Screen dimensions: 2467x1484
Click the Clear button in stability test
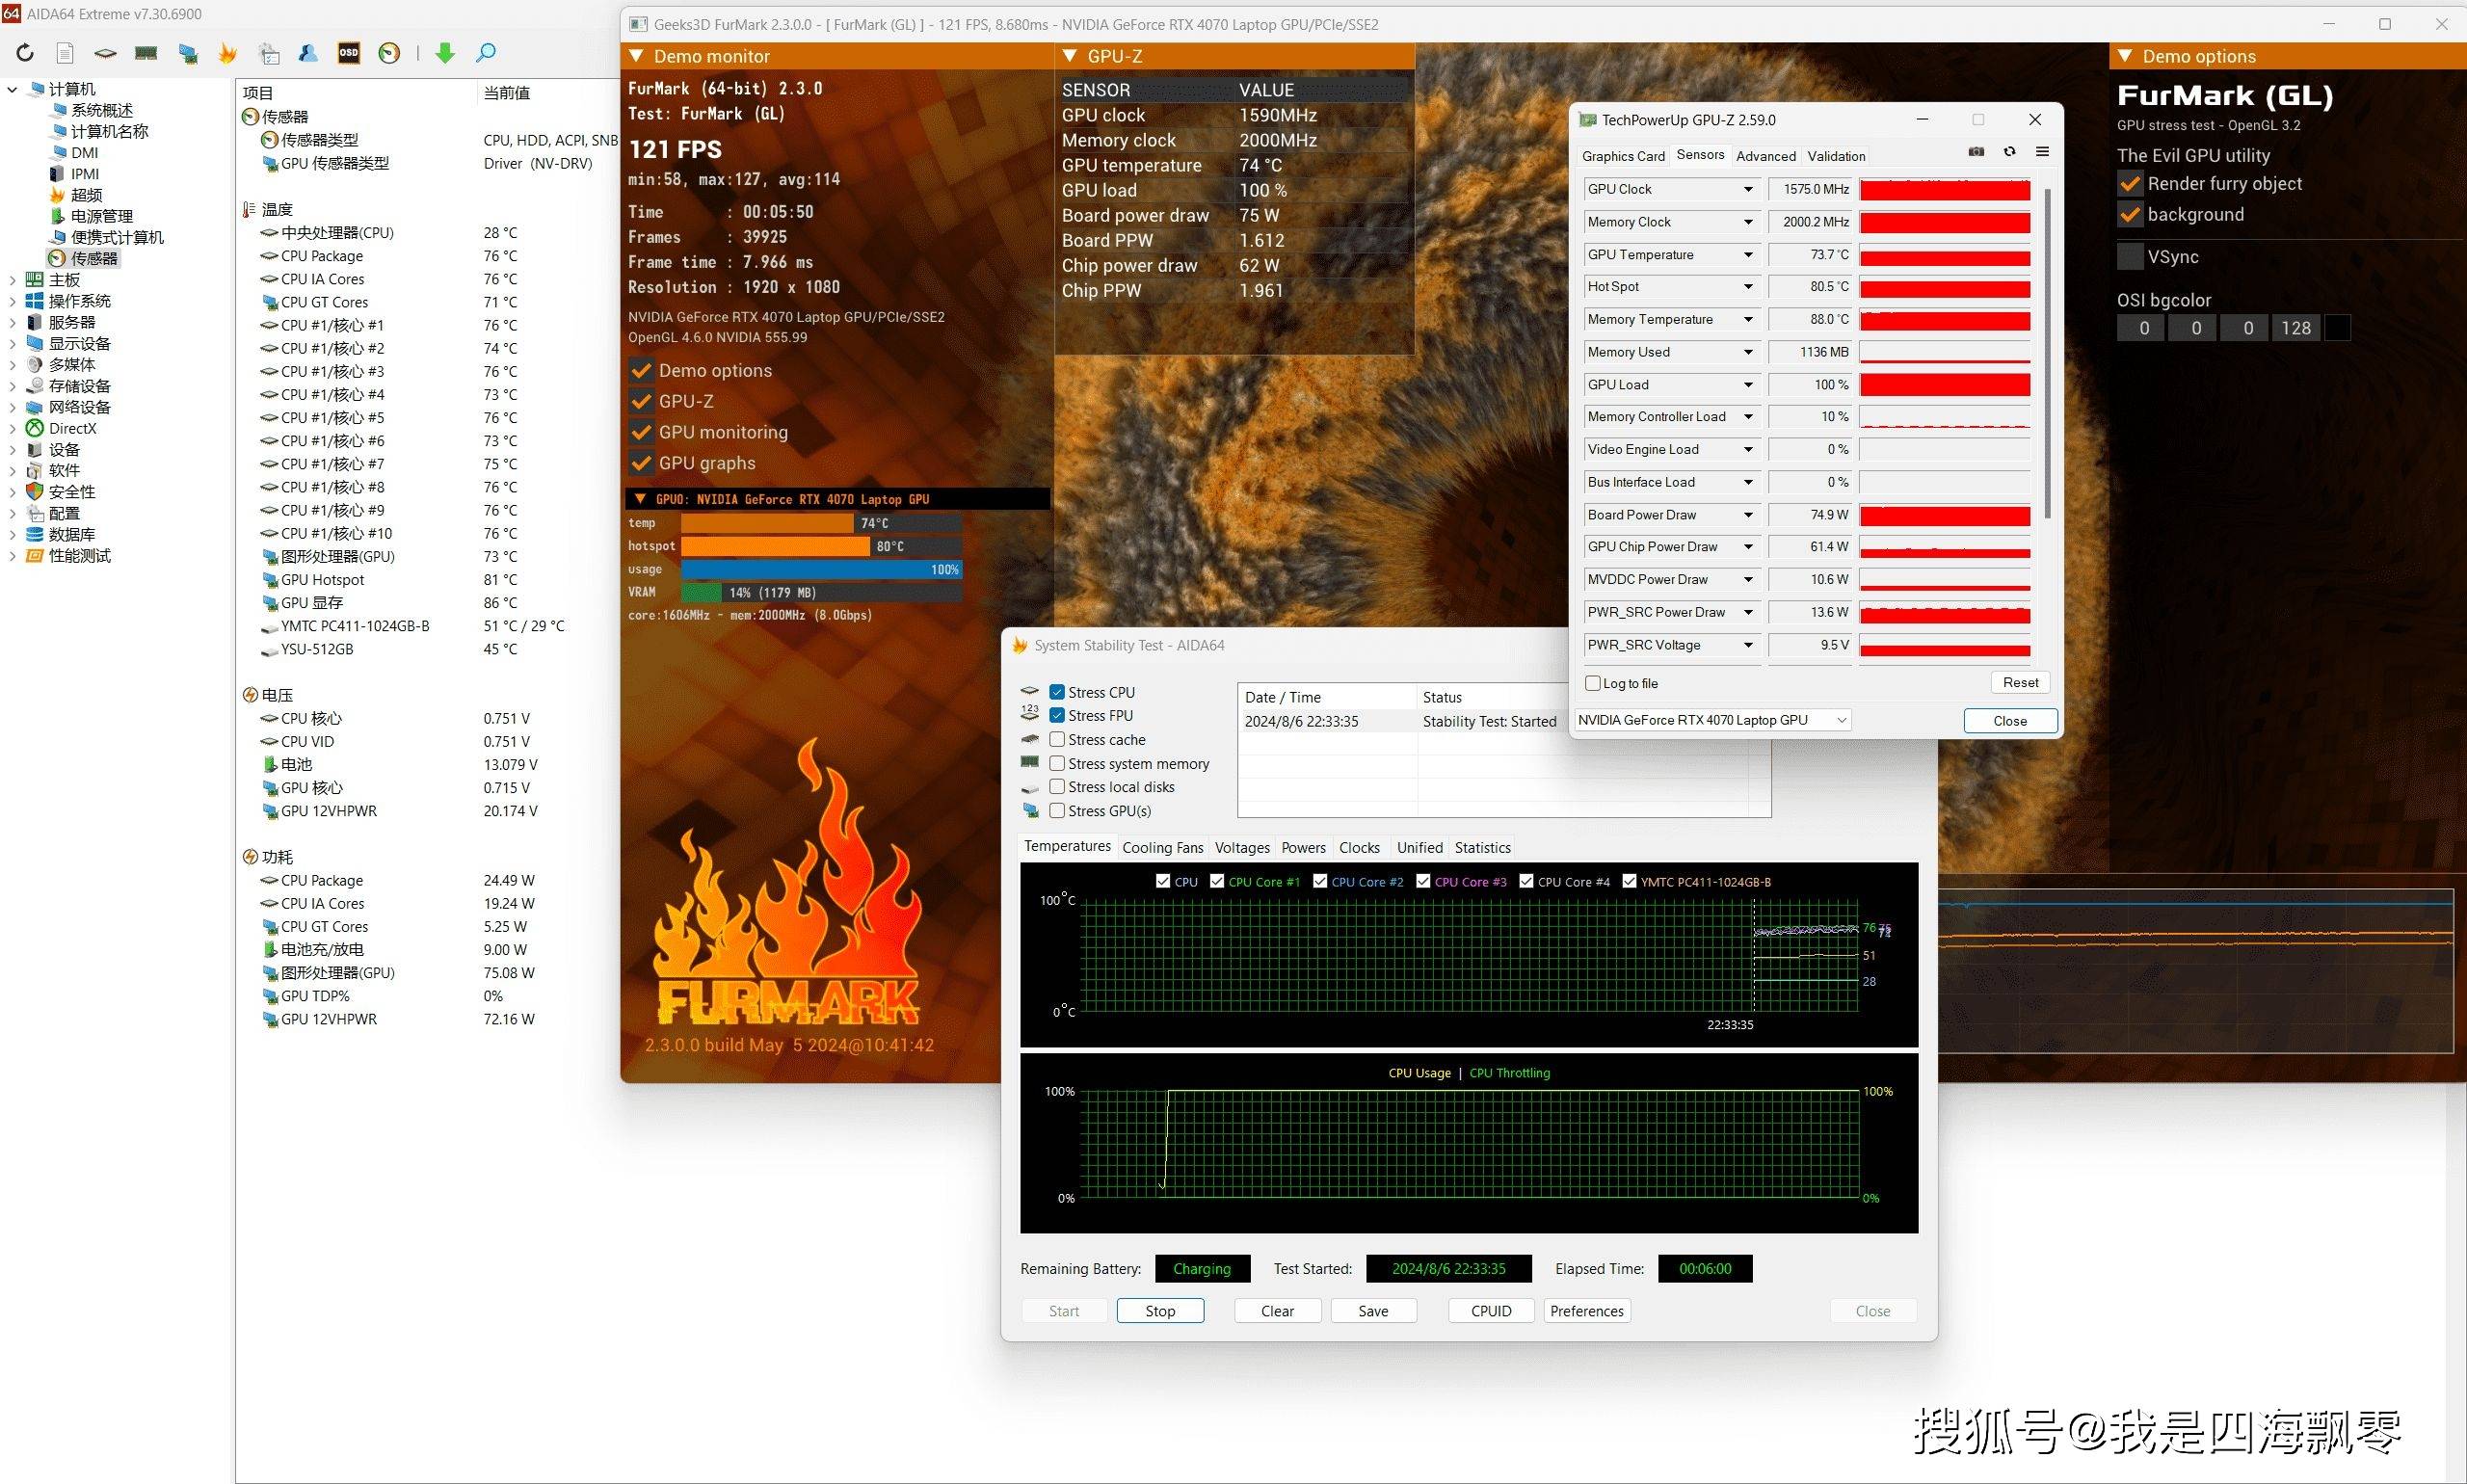point(1277,1310)
